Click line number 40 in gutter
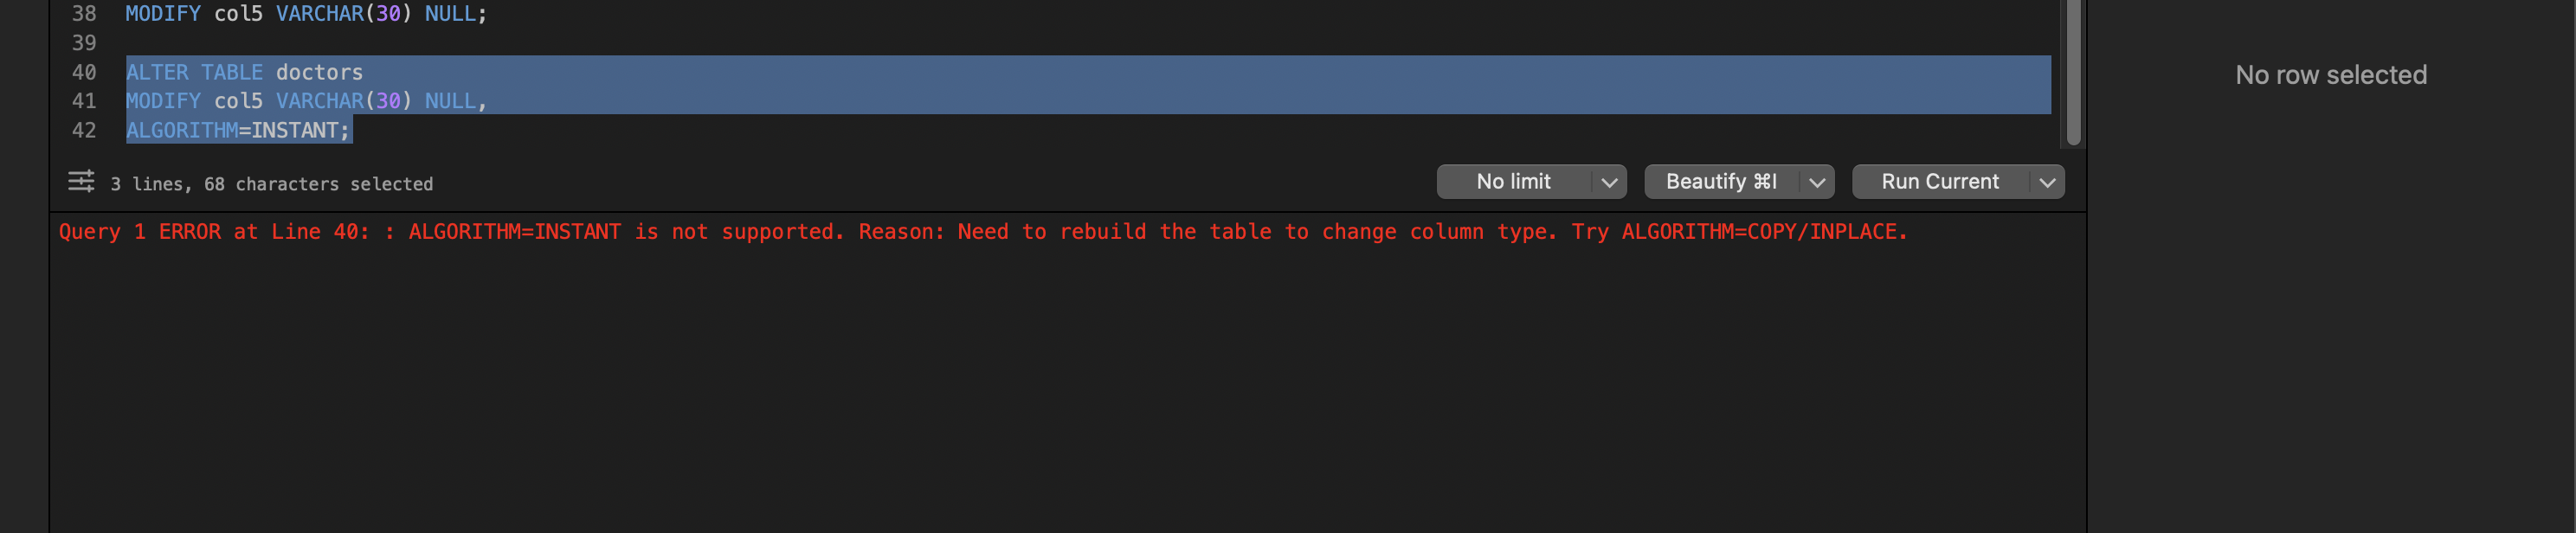The height and width of the screenshot is (533, 2576). (84, 72)
